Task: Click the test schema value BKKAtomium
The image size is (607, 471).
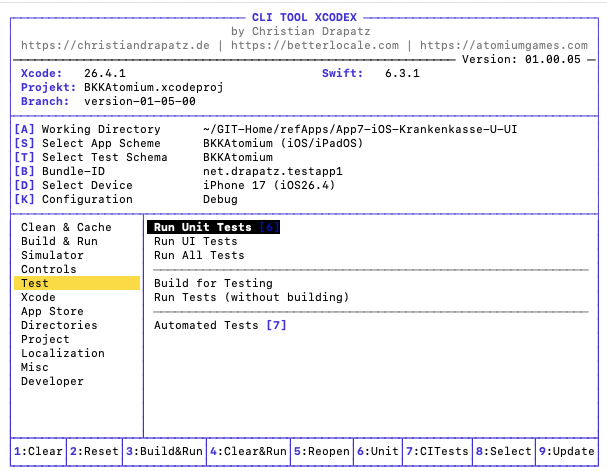Action: coord(238,157)
